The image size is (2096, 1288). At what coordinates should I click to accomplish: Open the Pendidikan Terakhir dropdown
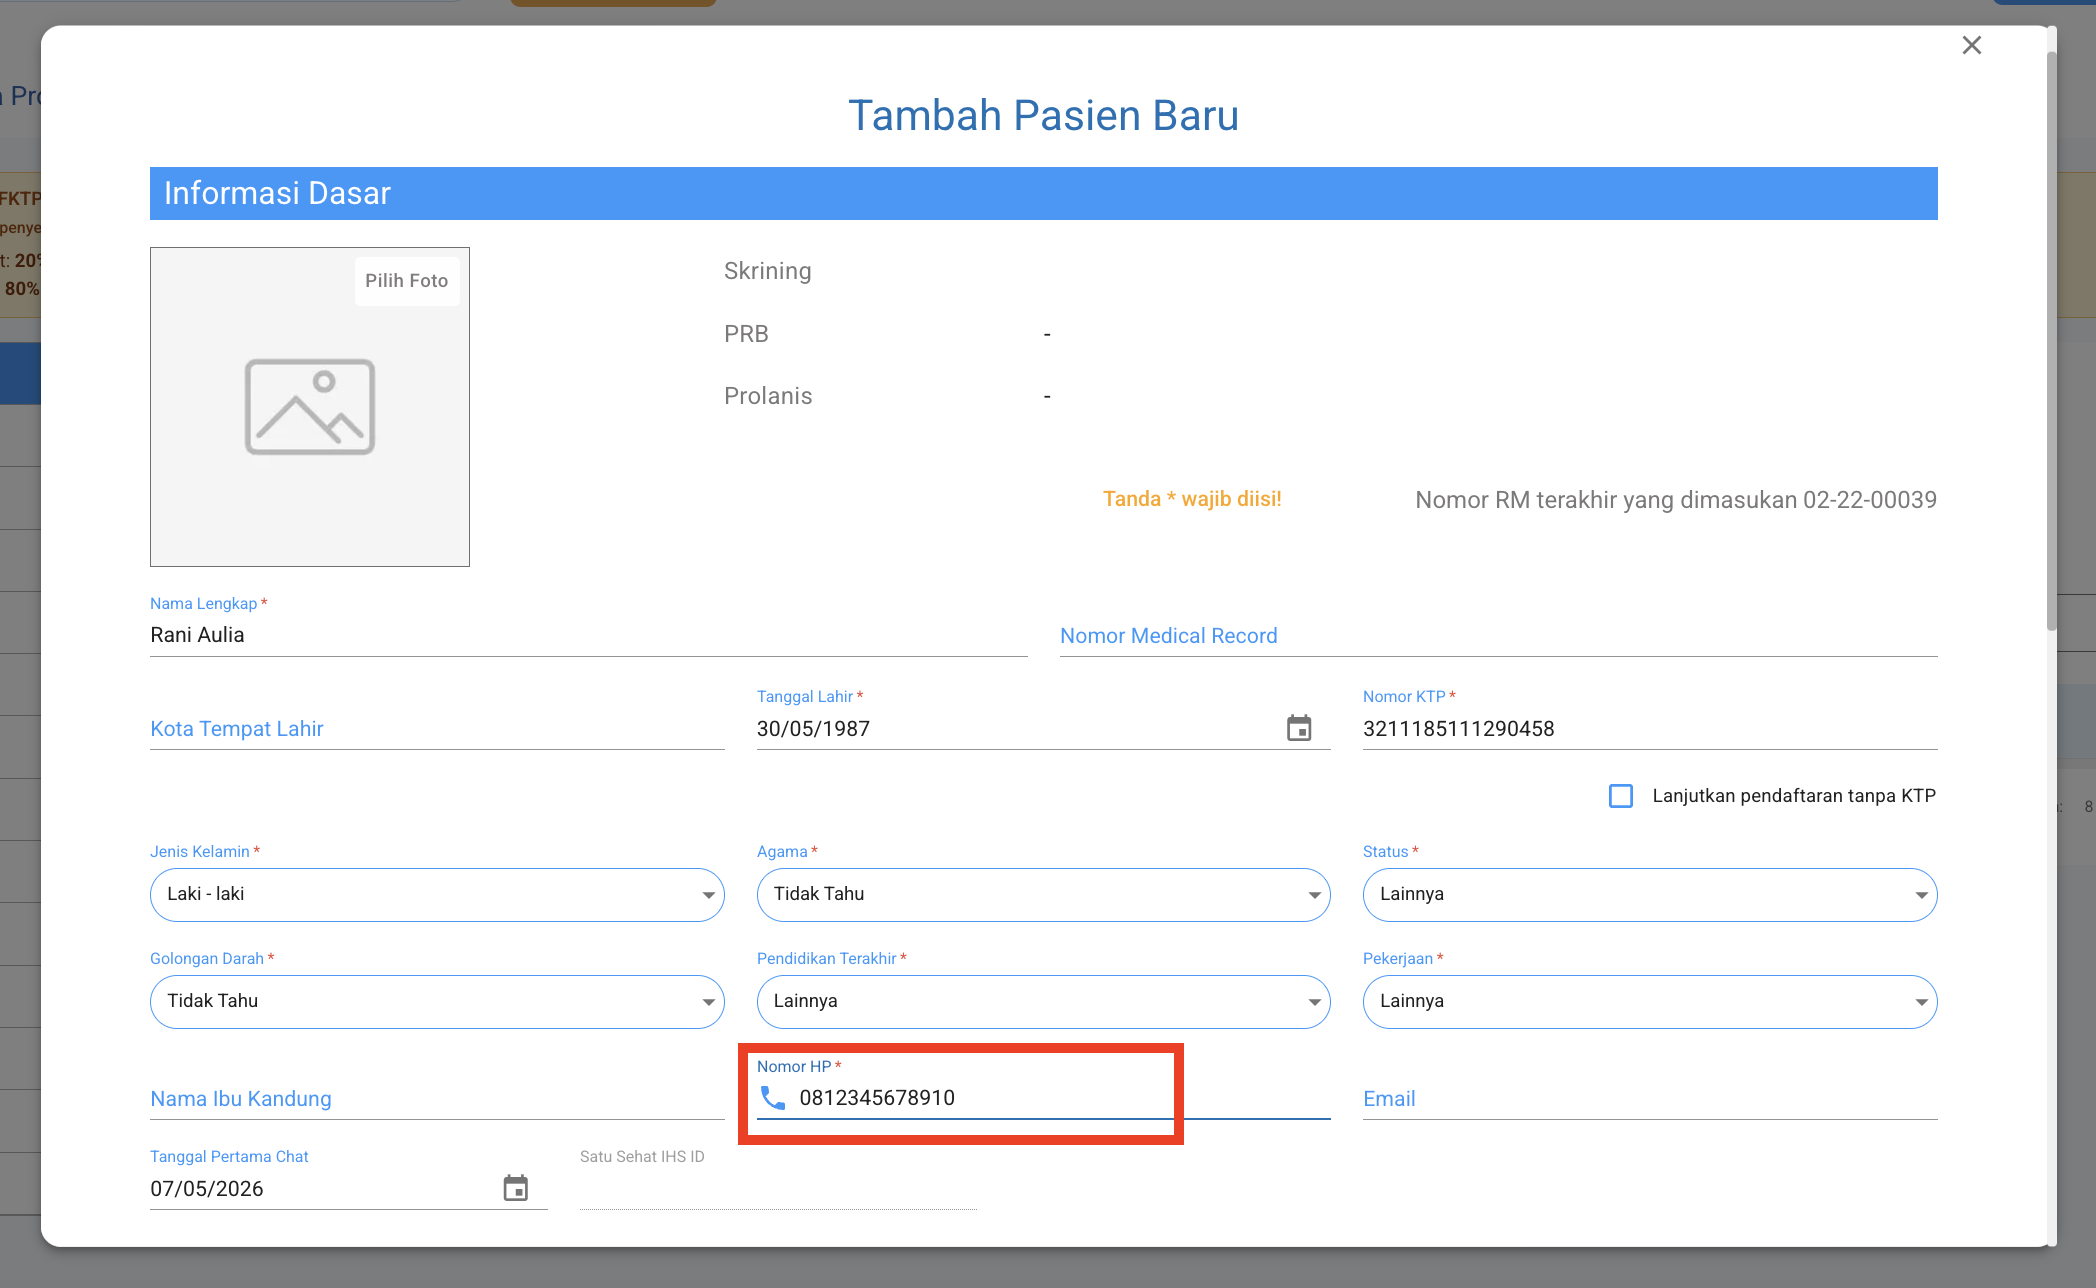click(x=1043, y=1001)
